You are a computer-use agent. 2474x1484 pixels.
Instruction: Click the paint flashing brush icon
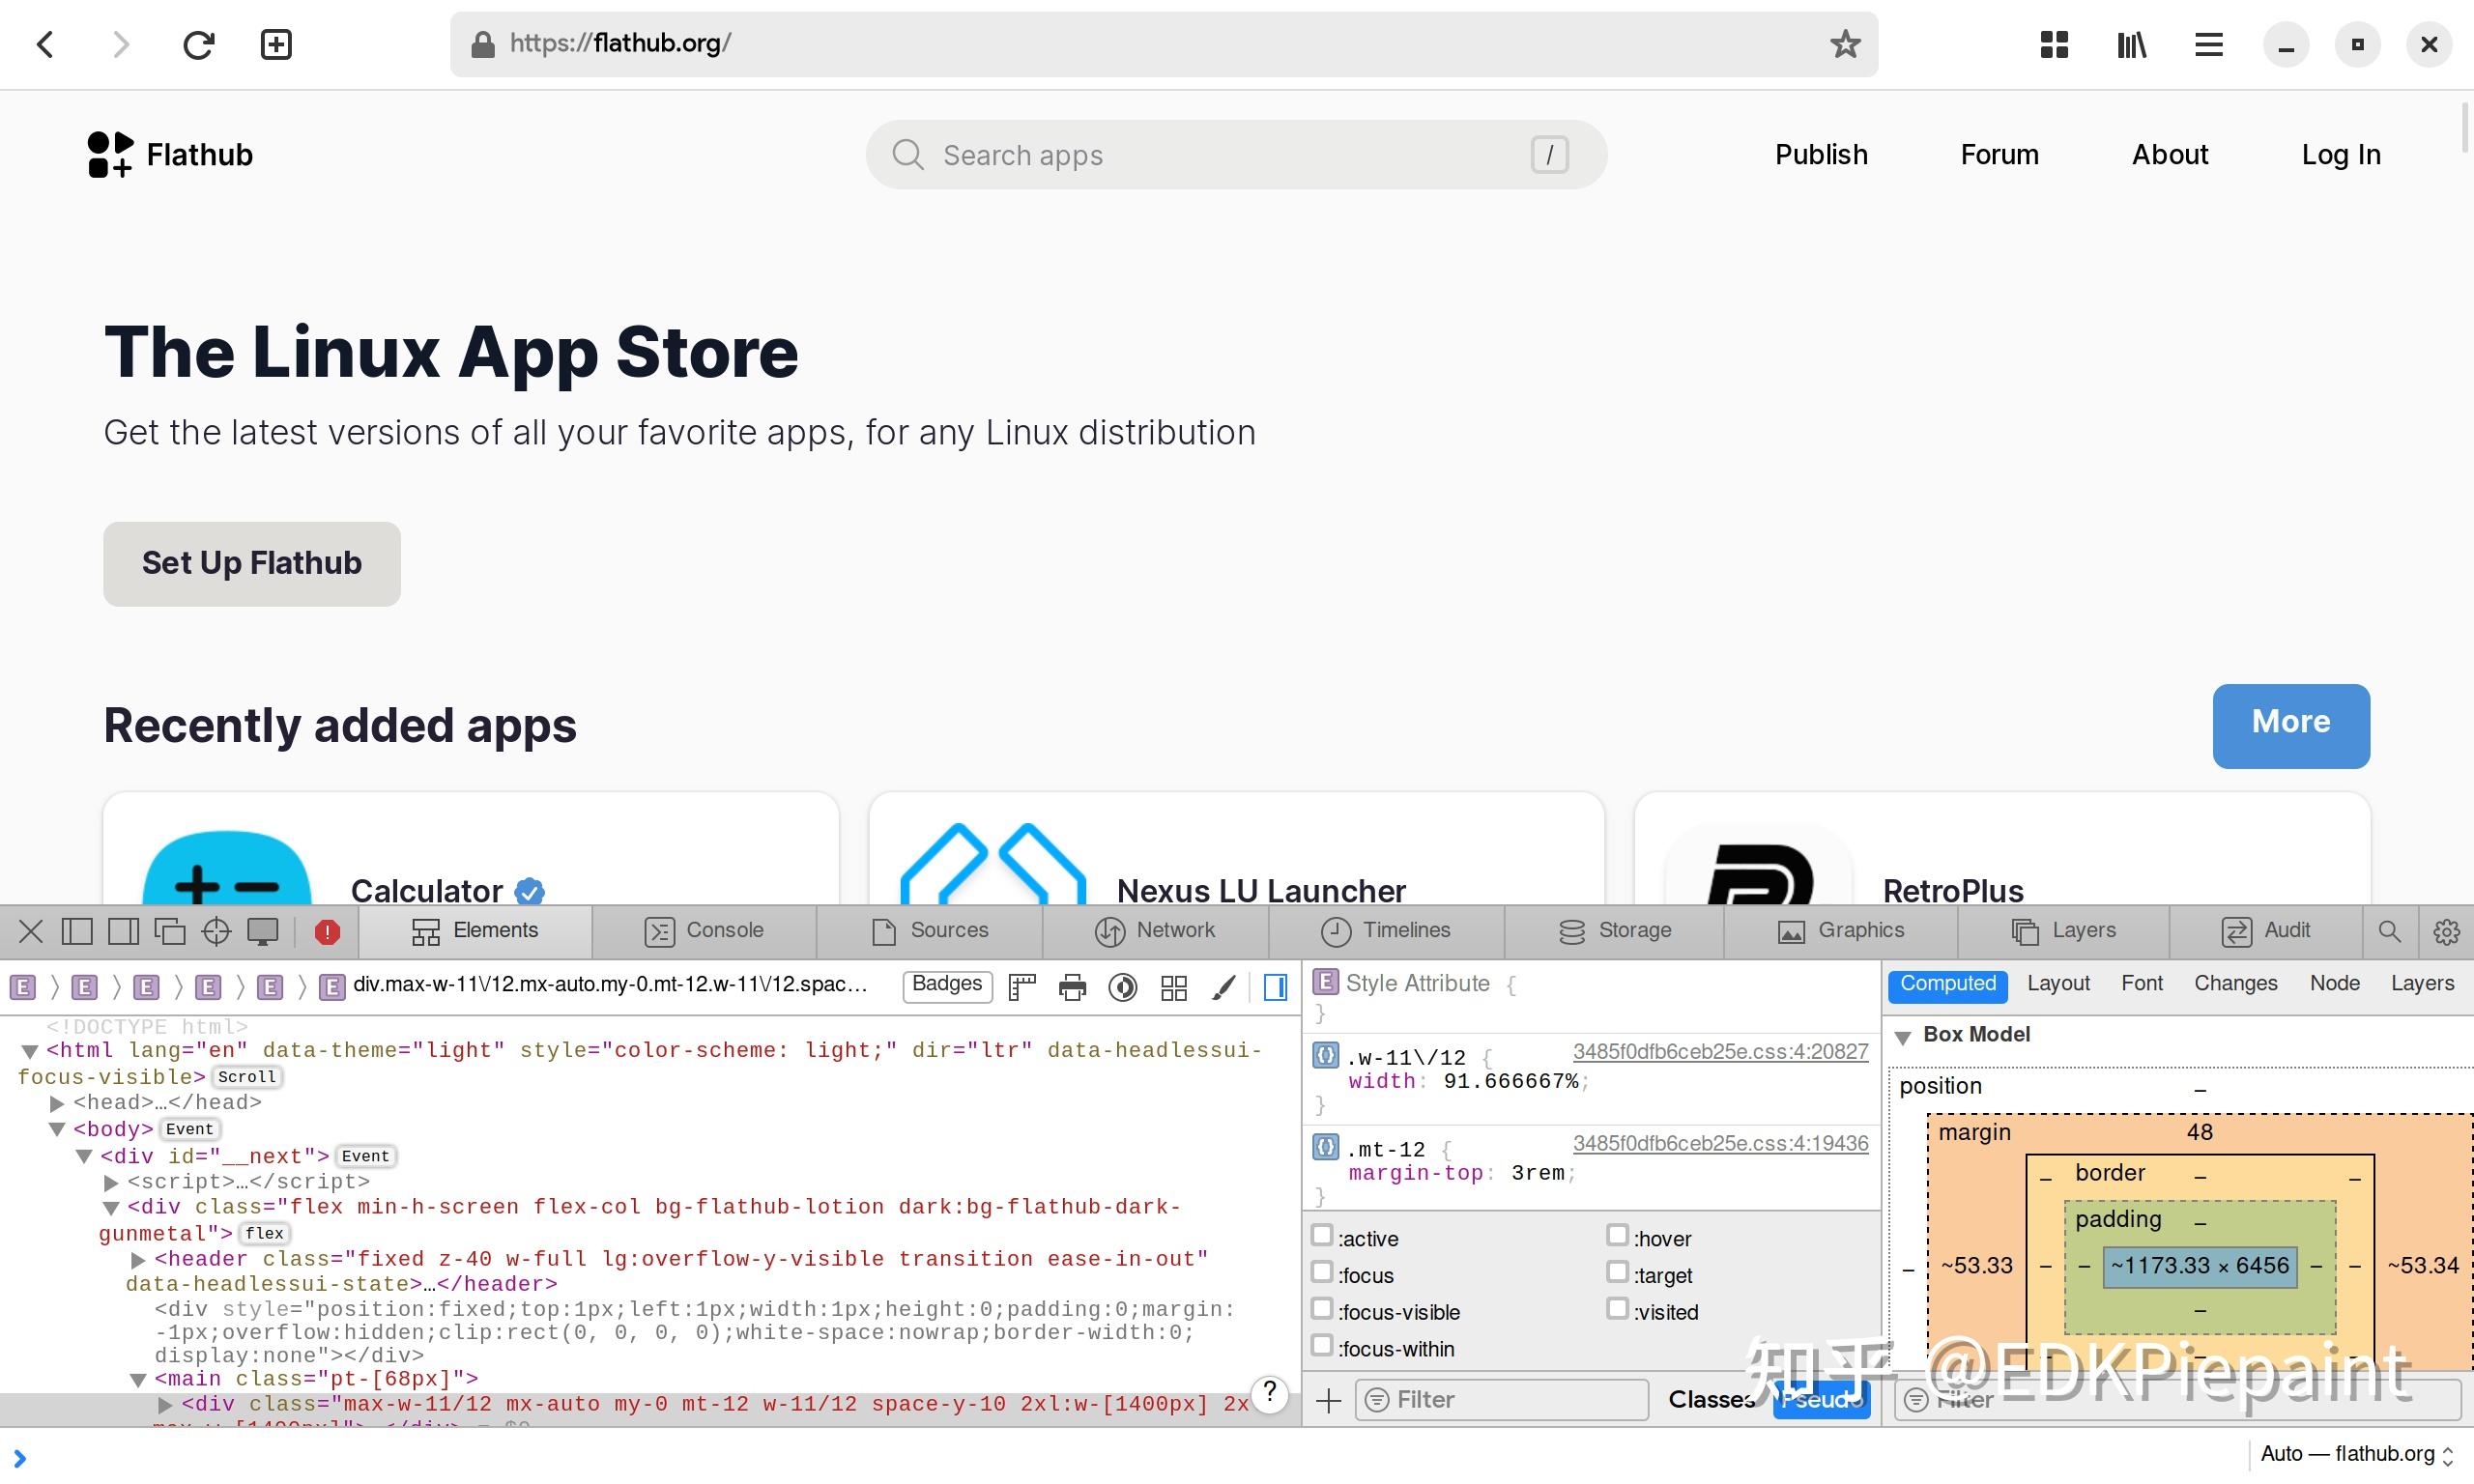click(x=1223, y=987)
